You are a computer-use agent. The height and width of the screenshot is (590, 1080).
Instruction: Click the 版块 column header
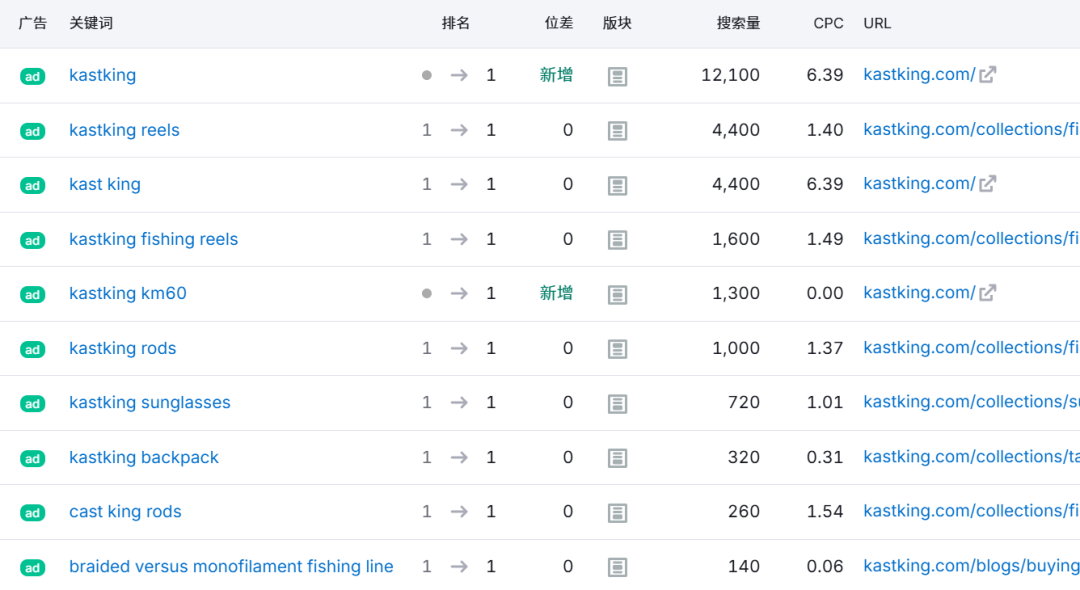(617, 23)
